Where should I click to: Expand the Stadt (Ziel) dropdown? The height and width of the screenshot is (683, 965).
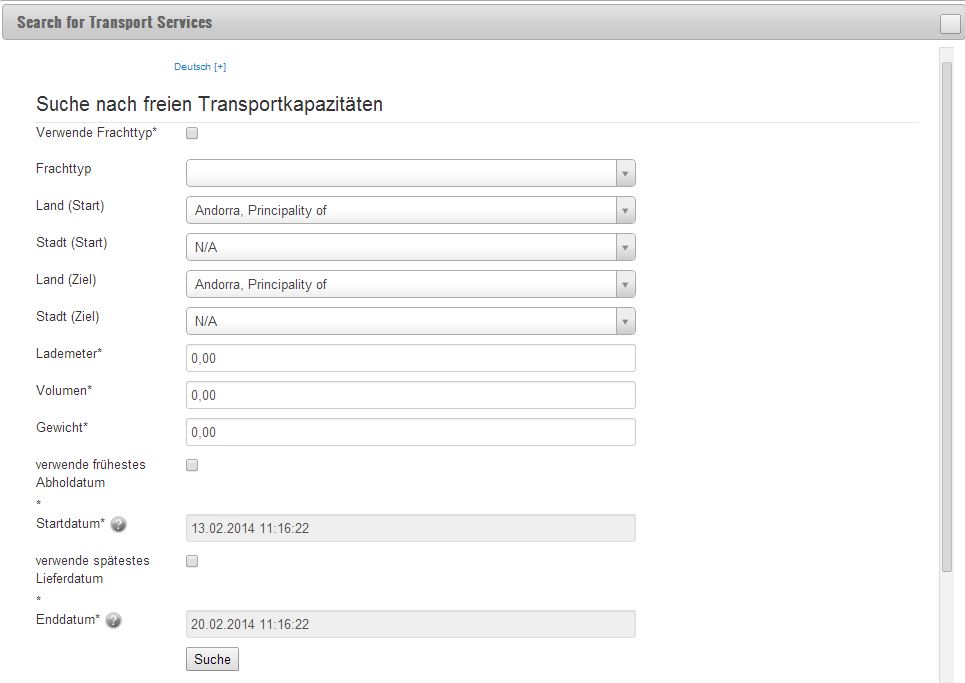(410, 321)
